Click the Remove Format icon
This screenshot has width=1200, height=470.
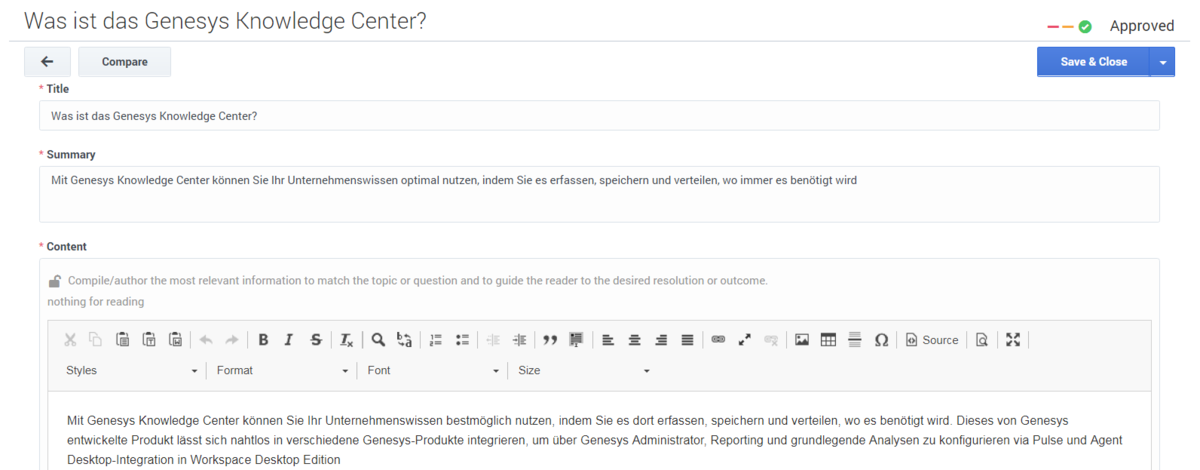[346, 340]
